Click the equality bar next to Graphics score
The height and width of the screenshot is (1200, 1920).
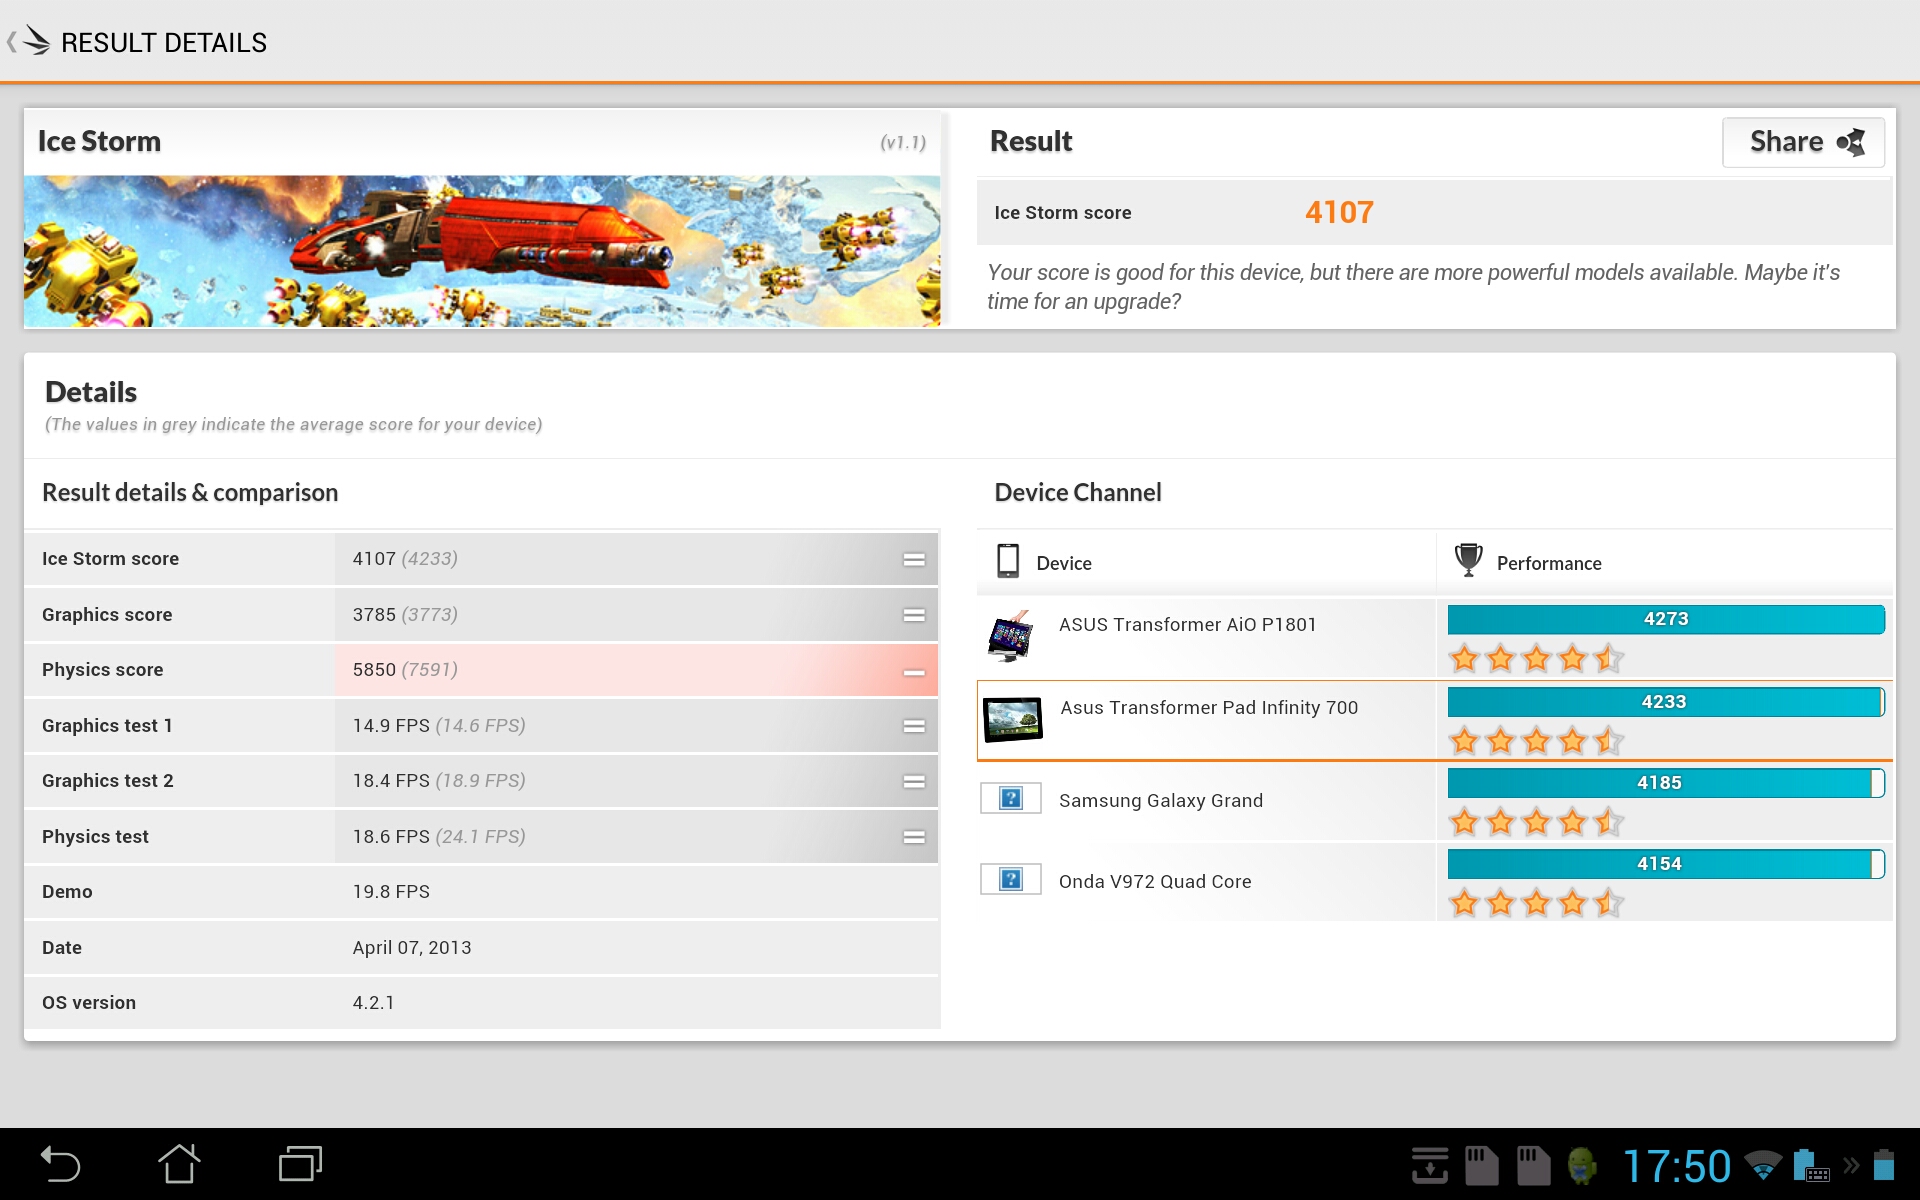pos(914,614)
